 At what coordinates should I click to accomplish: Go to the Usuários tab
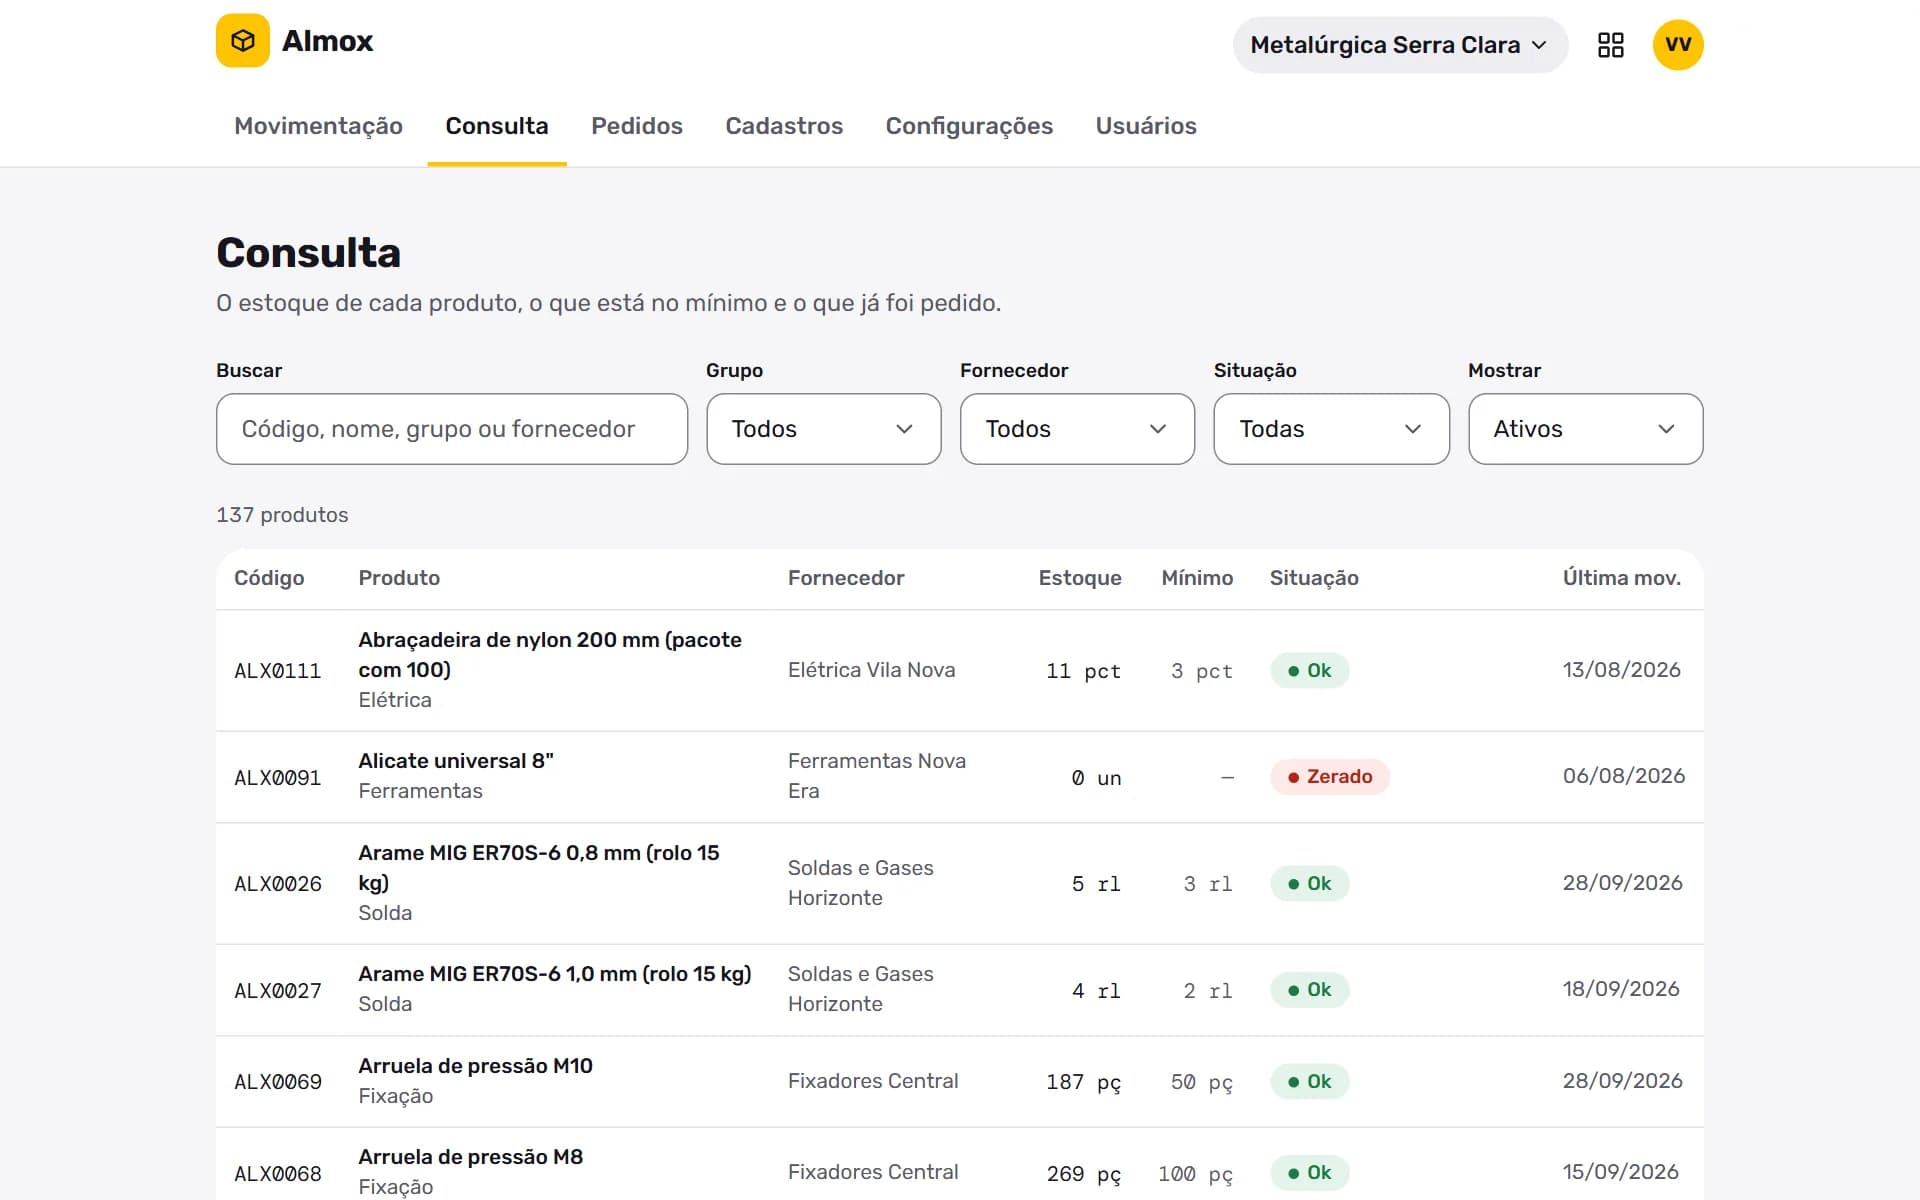[1146, 126]
